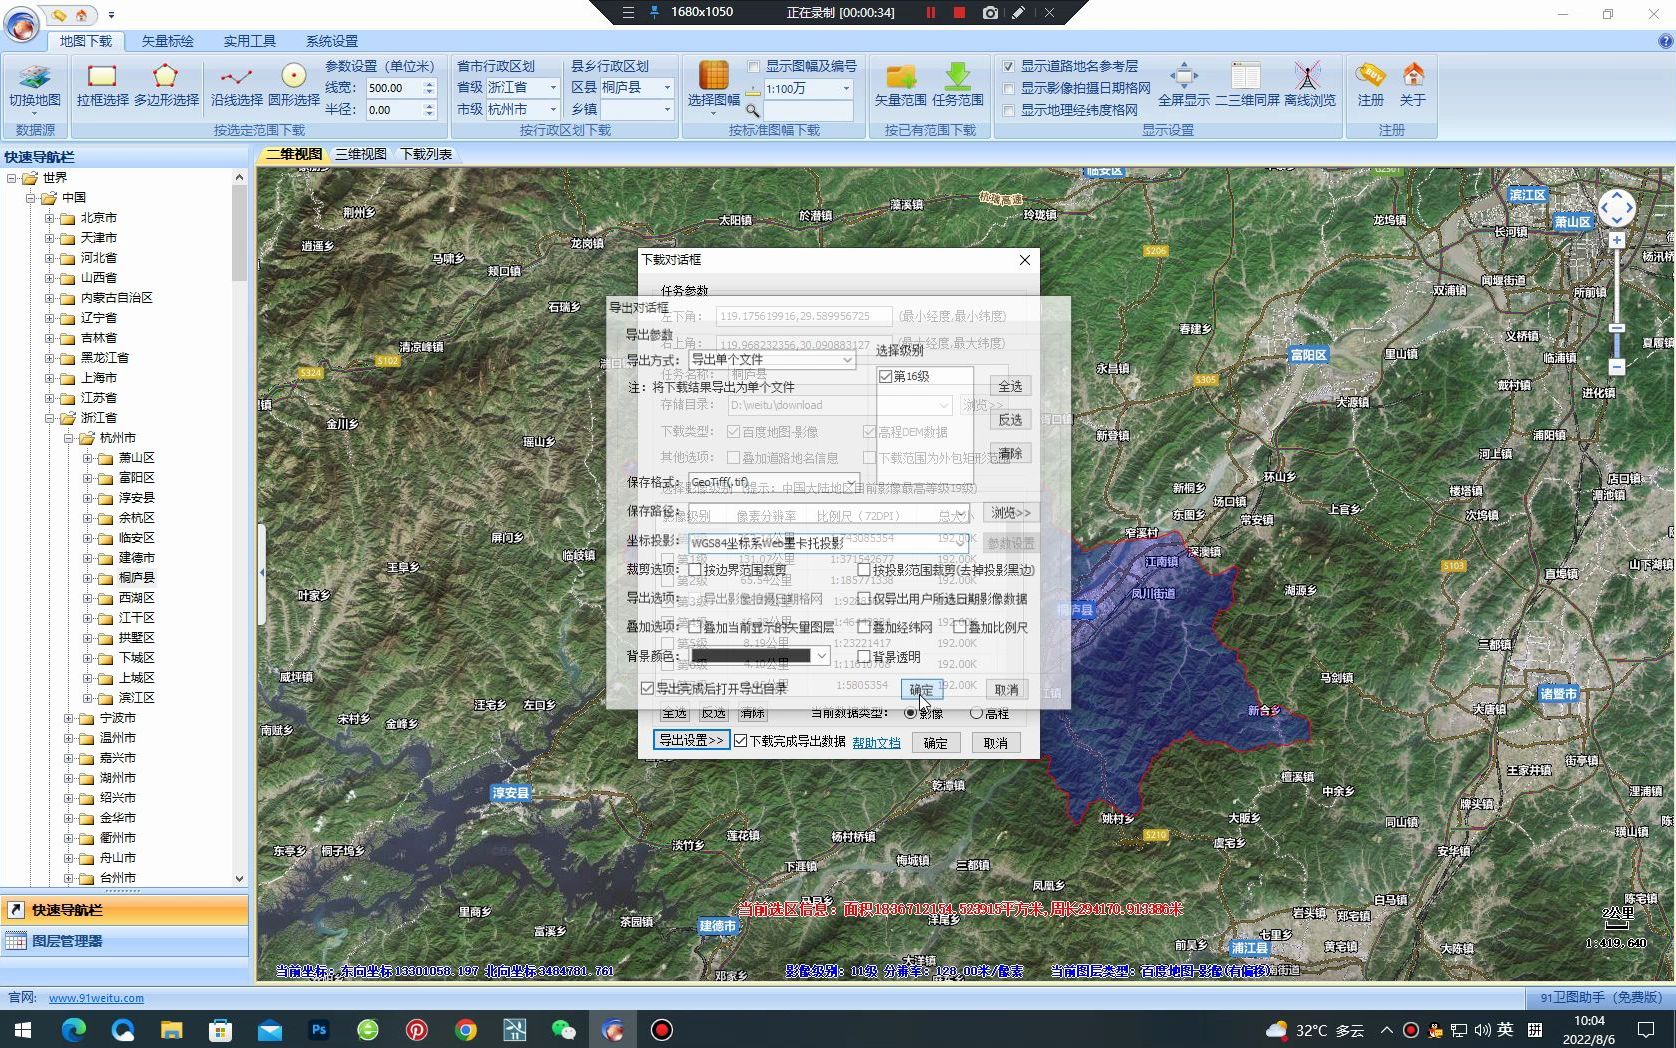This screenshot has width=1676, height=1048.
Task: Click 取消 in the export dialog
Action: (1006, 690)
